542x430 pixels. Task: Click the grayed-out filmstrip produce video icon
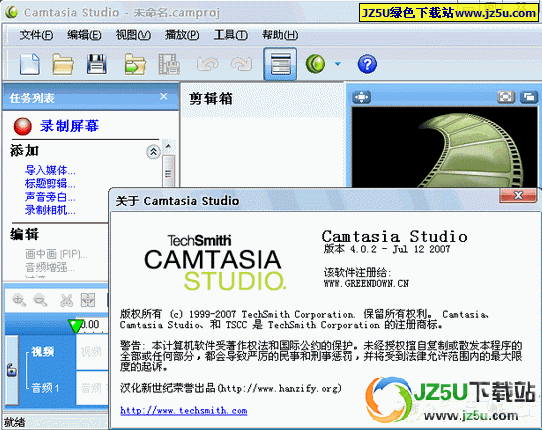169,64
